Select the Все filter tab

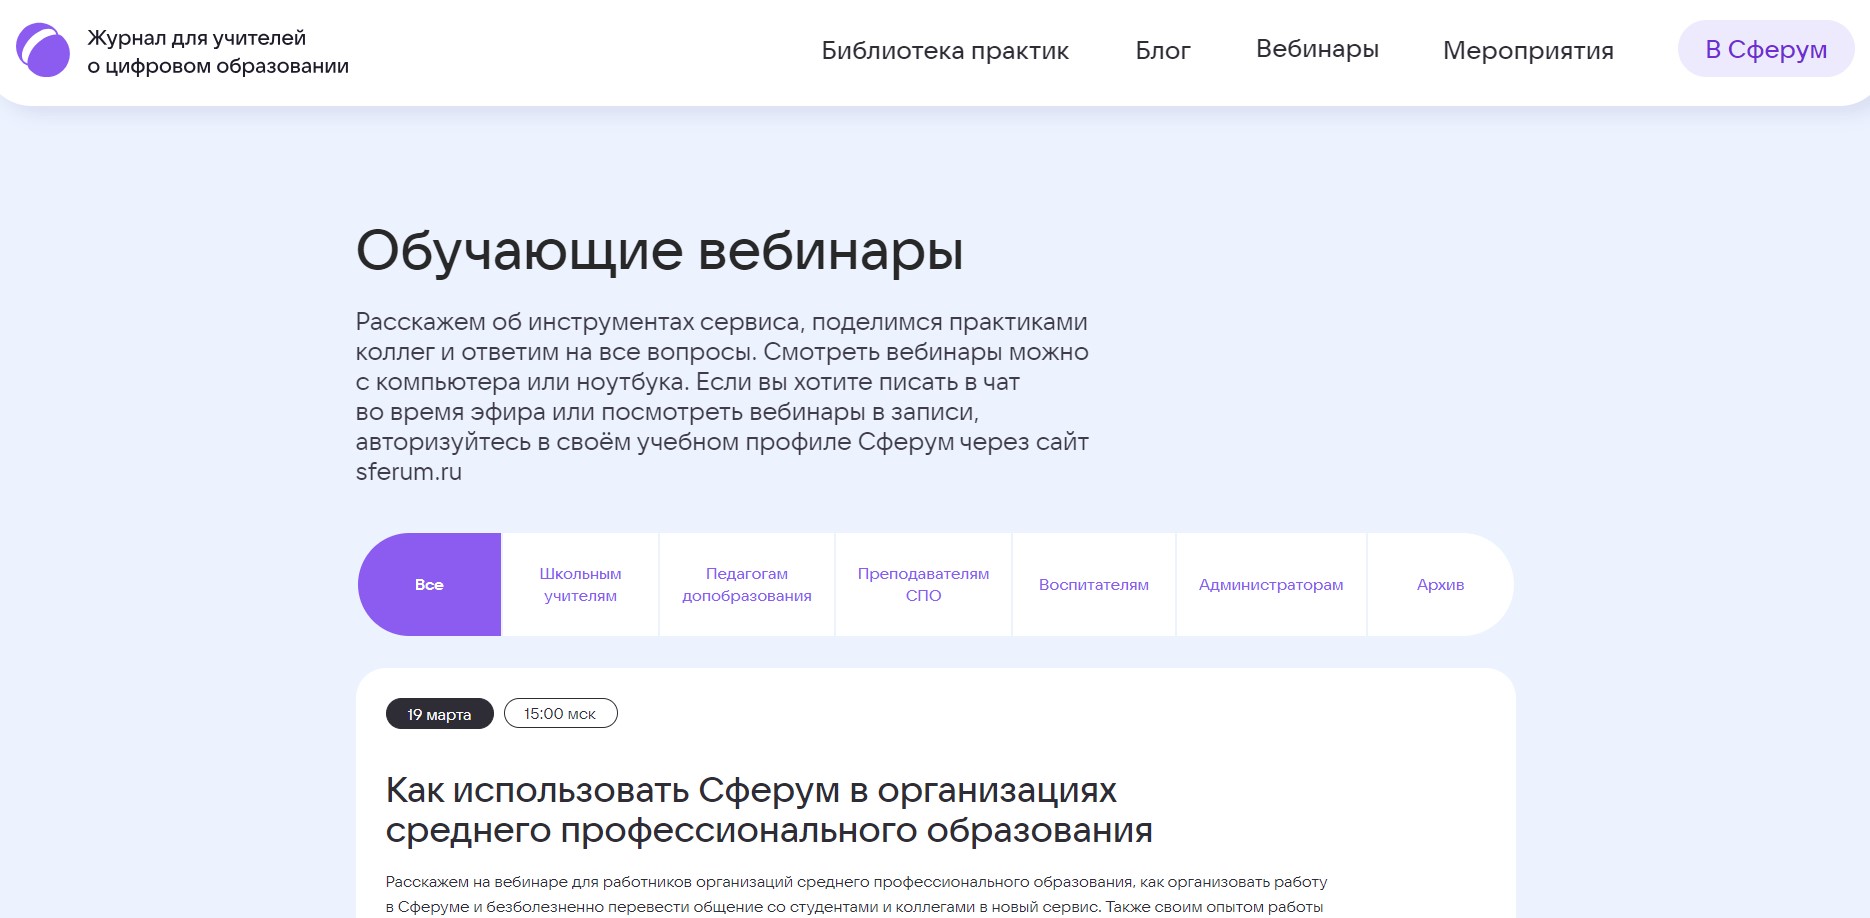[x=430, y=584]
